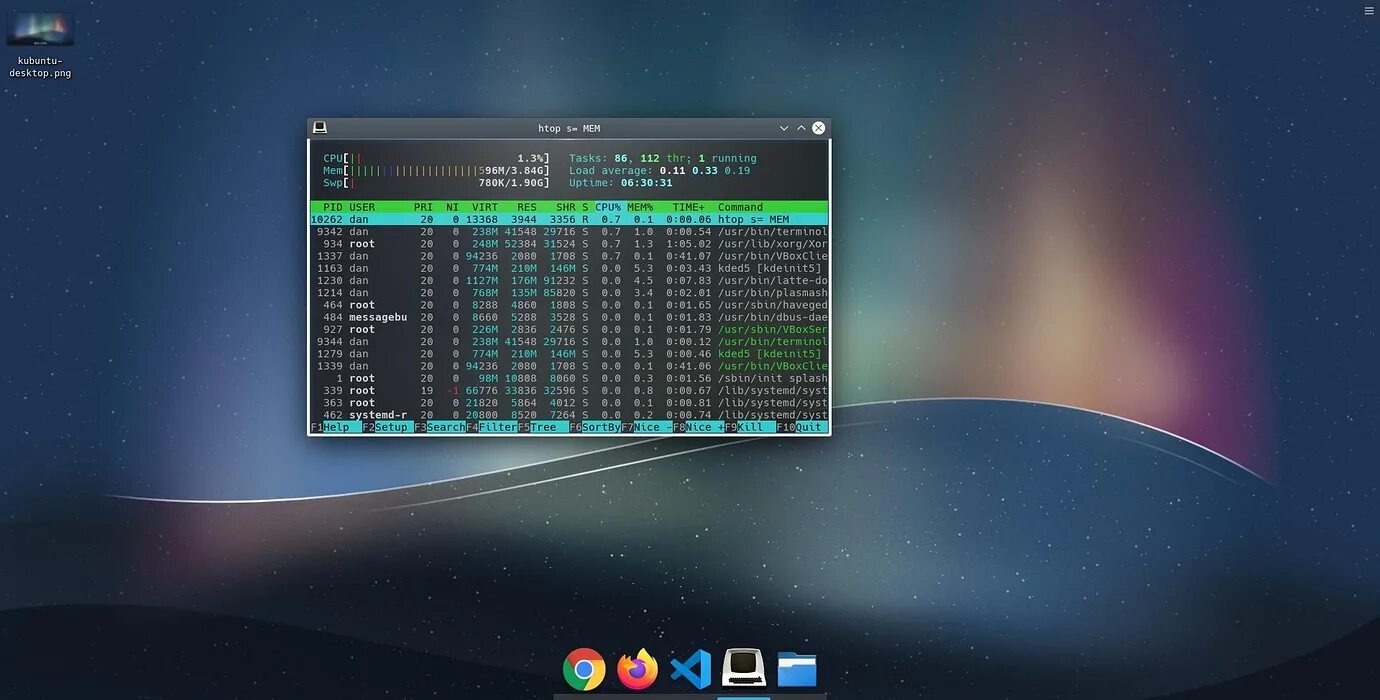Sort by the NI column header

point(452,207)
